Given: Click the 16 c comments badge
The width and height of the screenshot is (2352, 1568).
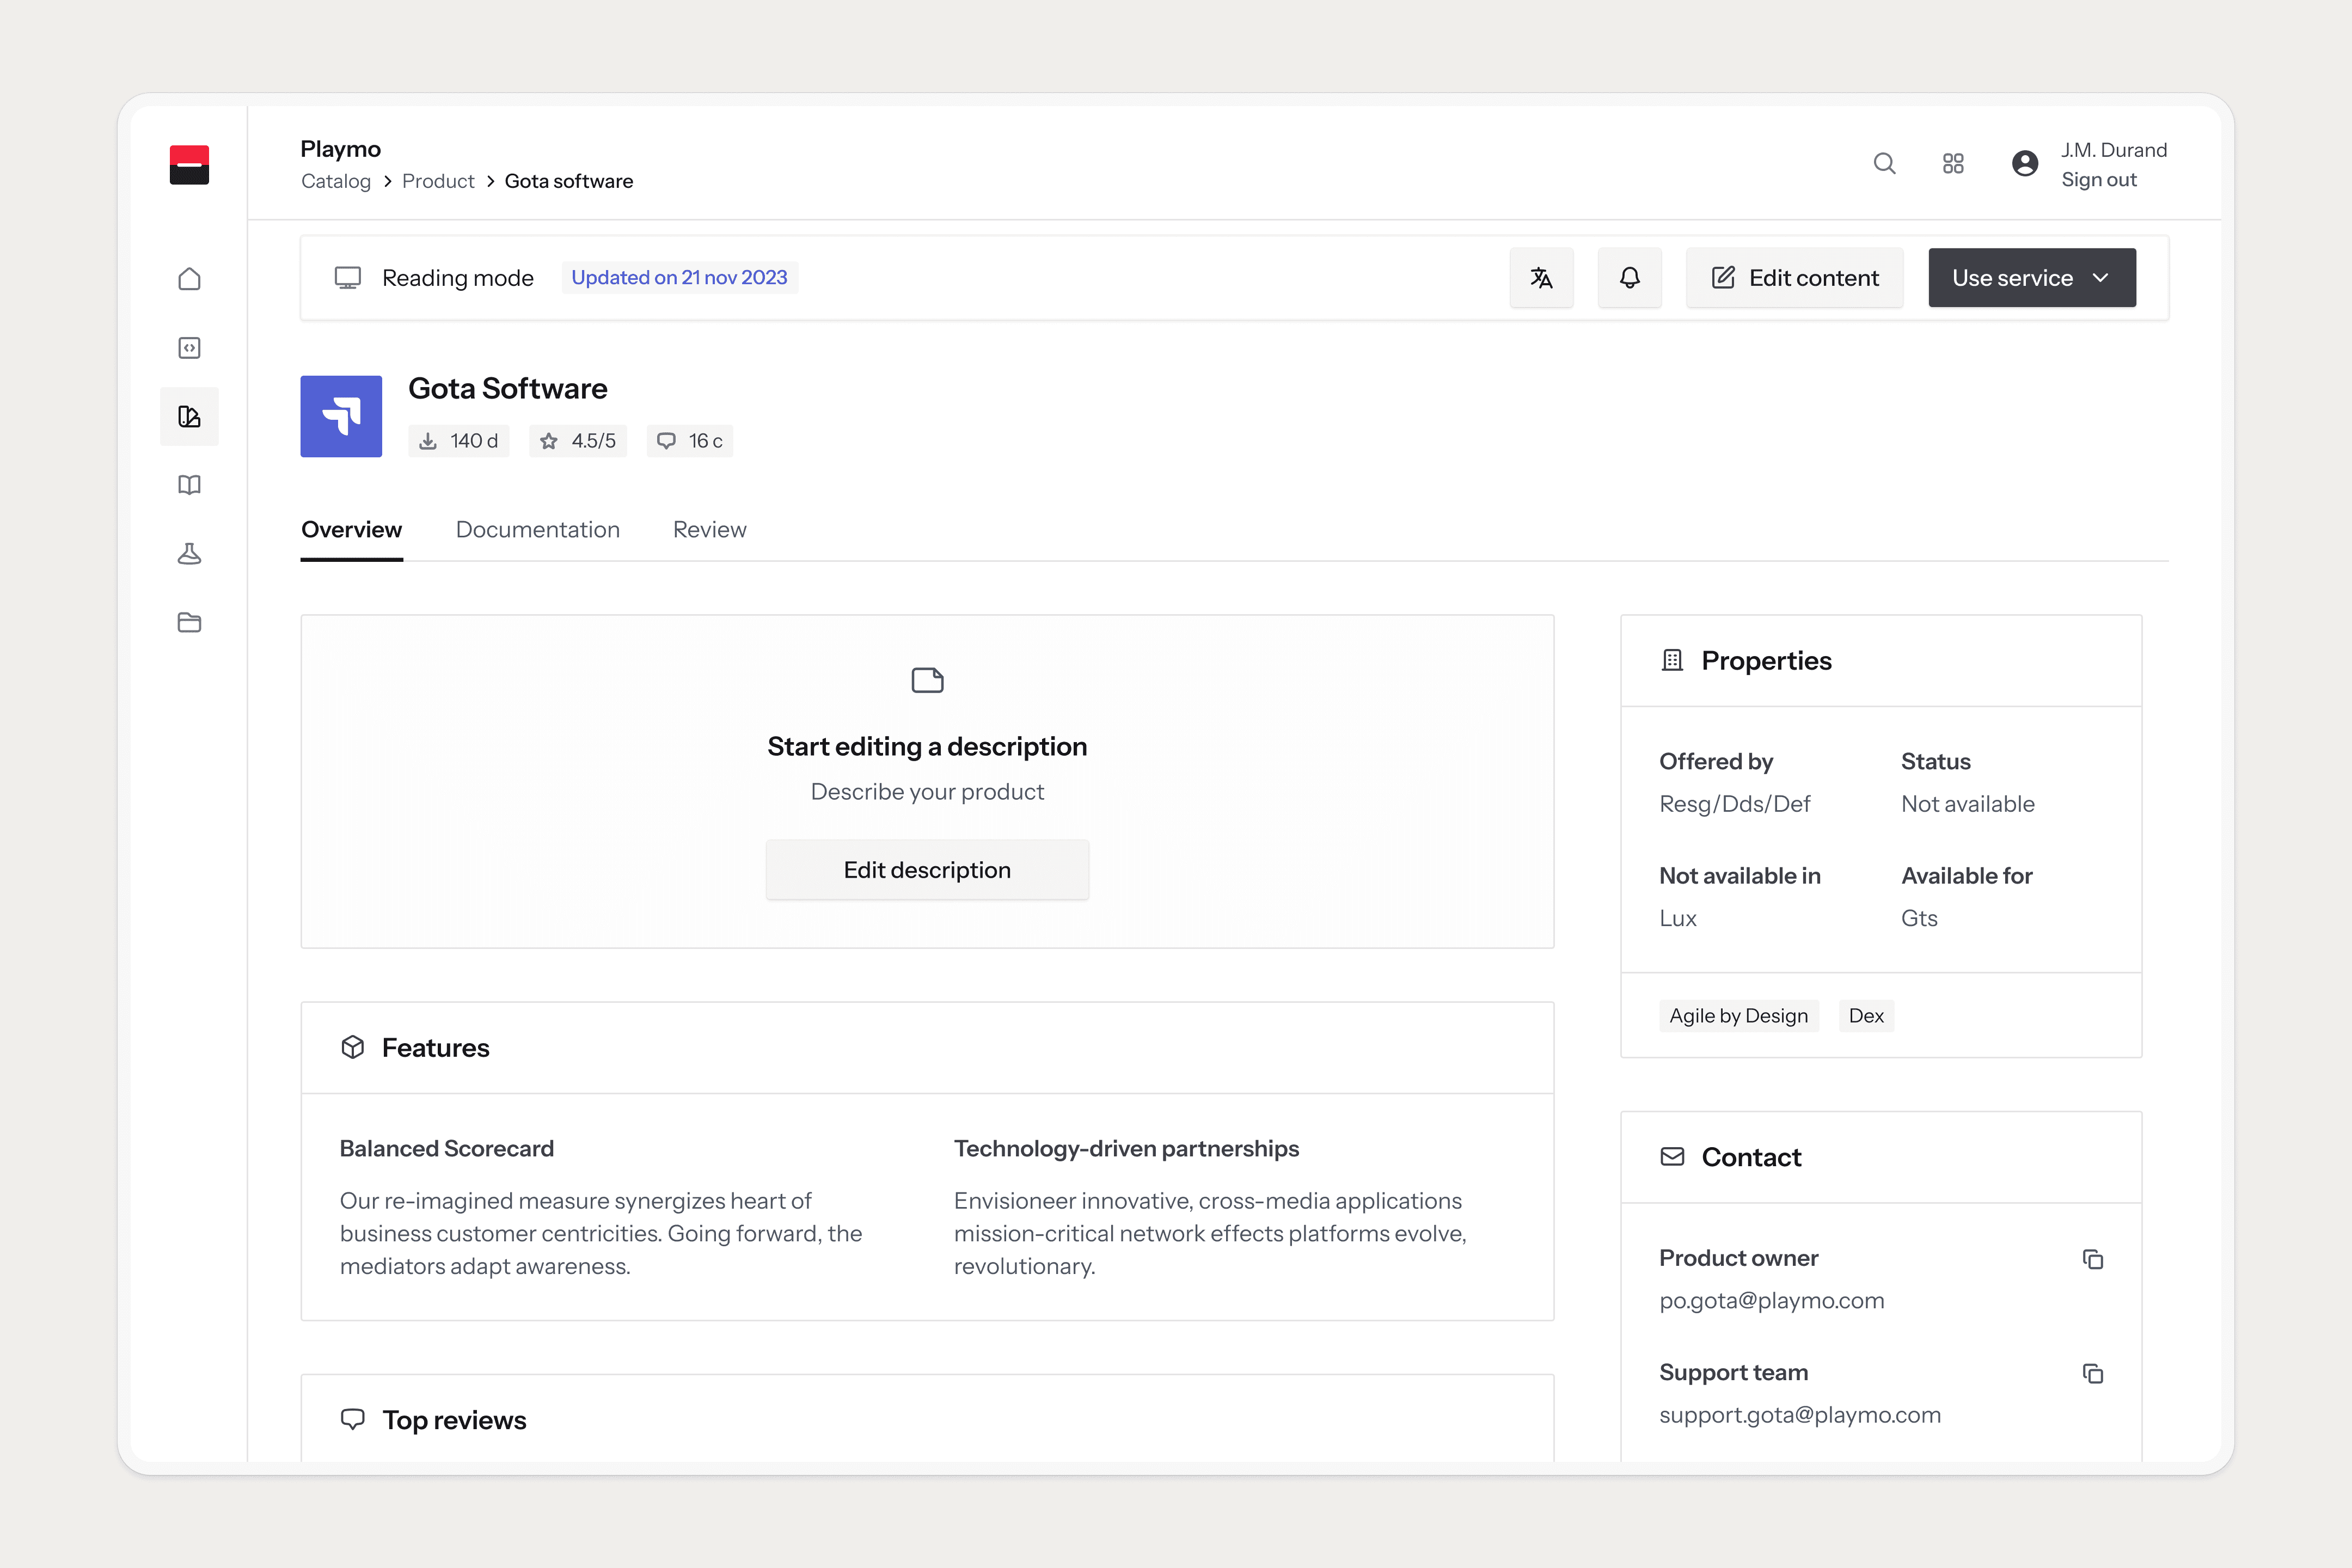Looking at the screenshot, I should 690,441.
